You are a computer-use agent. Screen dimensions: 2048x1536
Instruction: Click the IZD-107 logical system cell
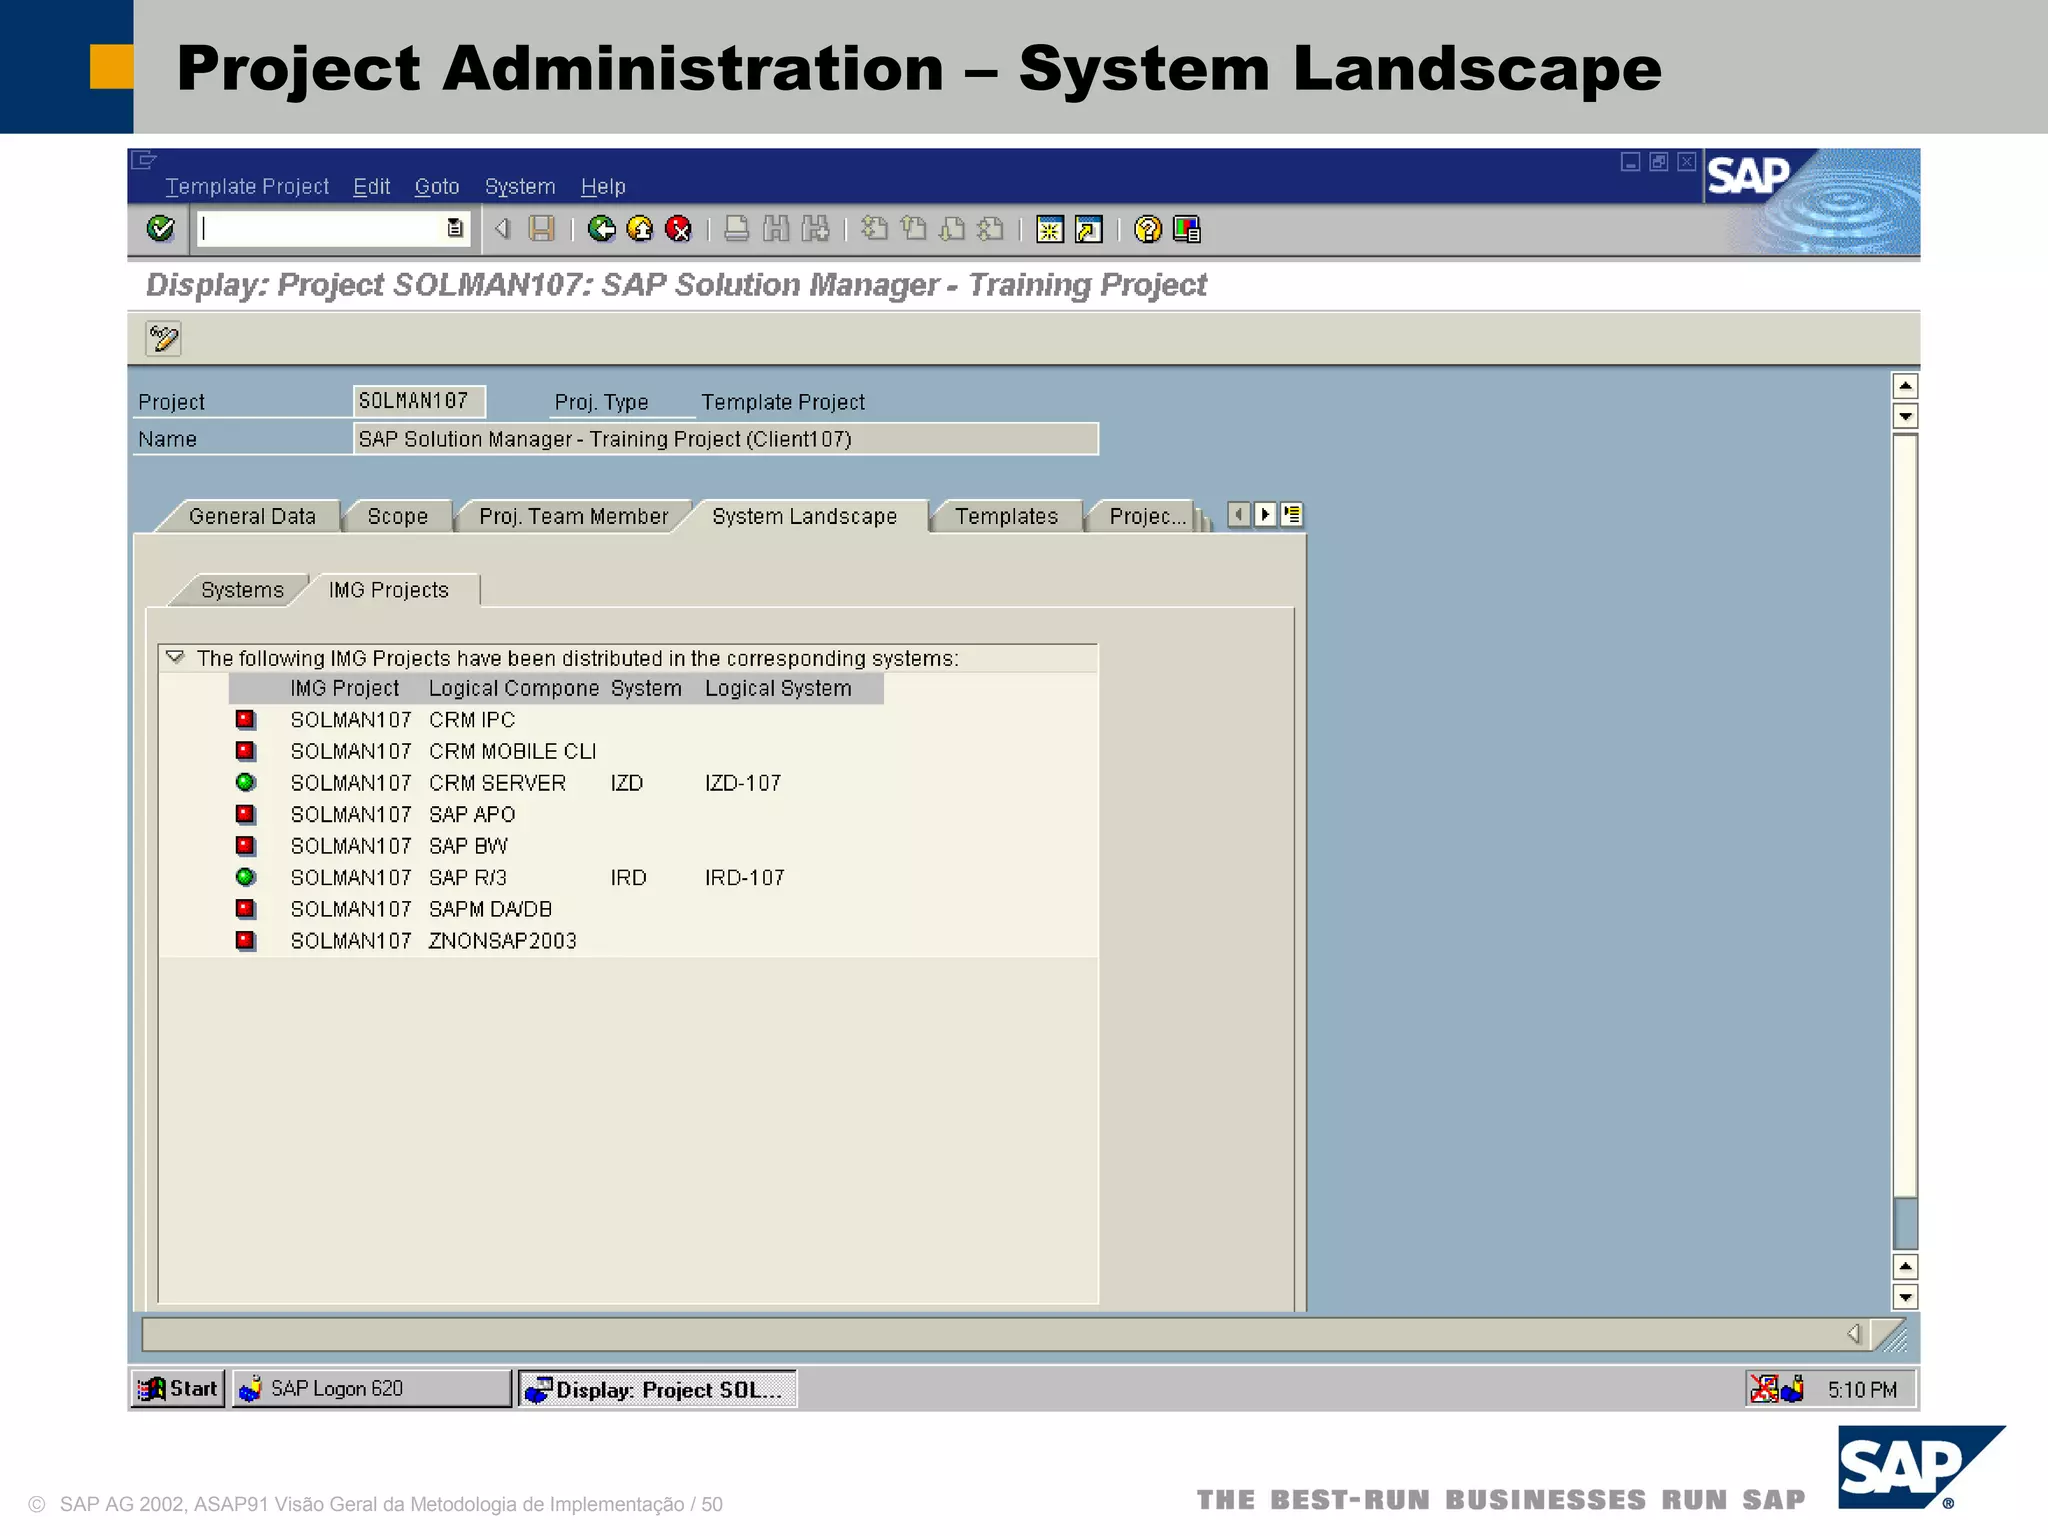click(x=743, y=783)
